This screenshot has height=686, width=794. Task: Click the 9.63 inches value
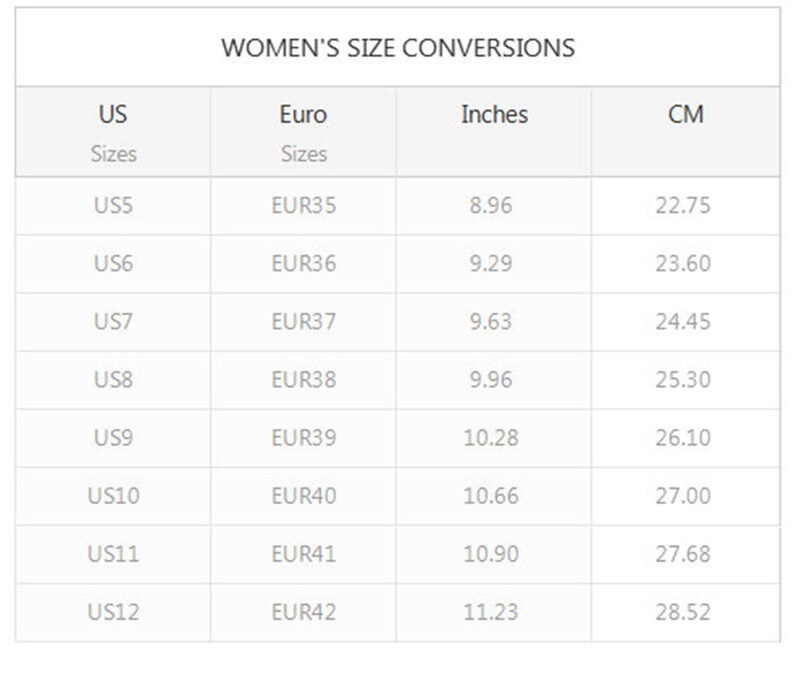click(x=491, y=321)
